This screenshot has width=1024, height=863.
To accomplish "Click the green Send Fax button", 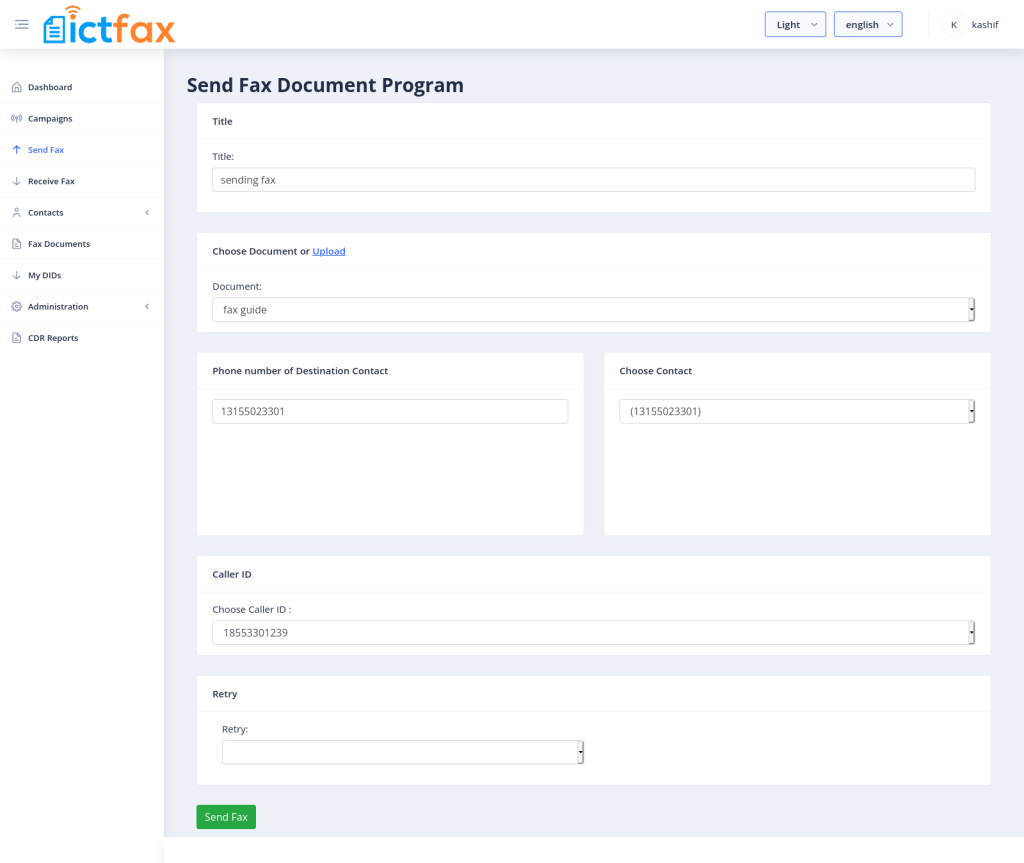I will click(226, 817).
